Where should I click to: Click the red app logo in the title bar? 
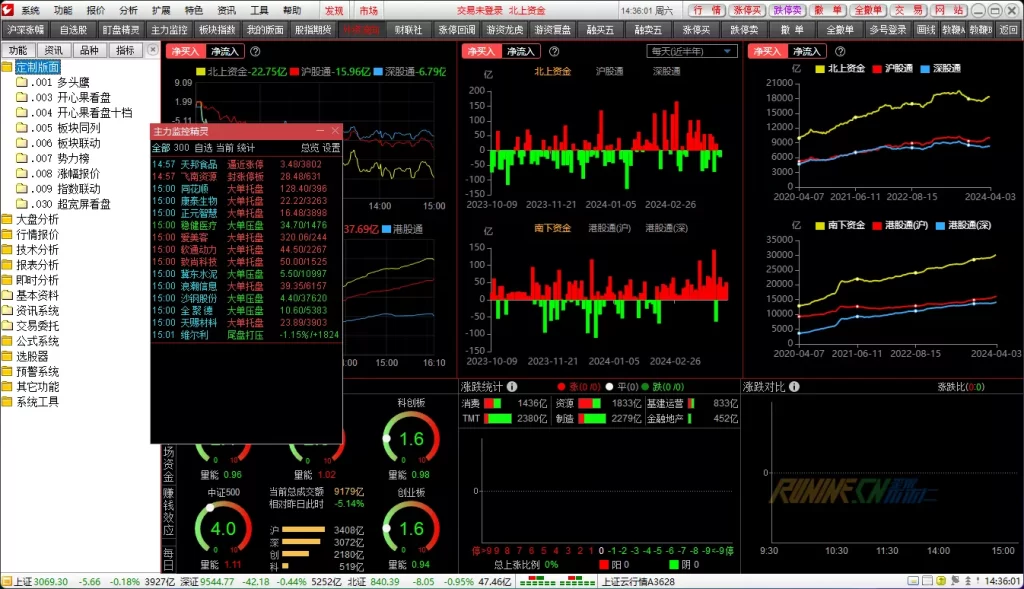point(9,9)
